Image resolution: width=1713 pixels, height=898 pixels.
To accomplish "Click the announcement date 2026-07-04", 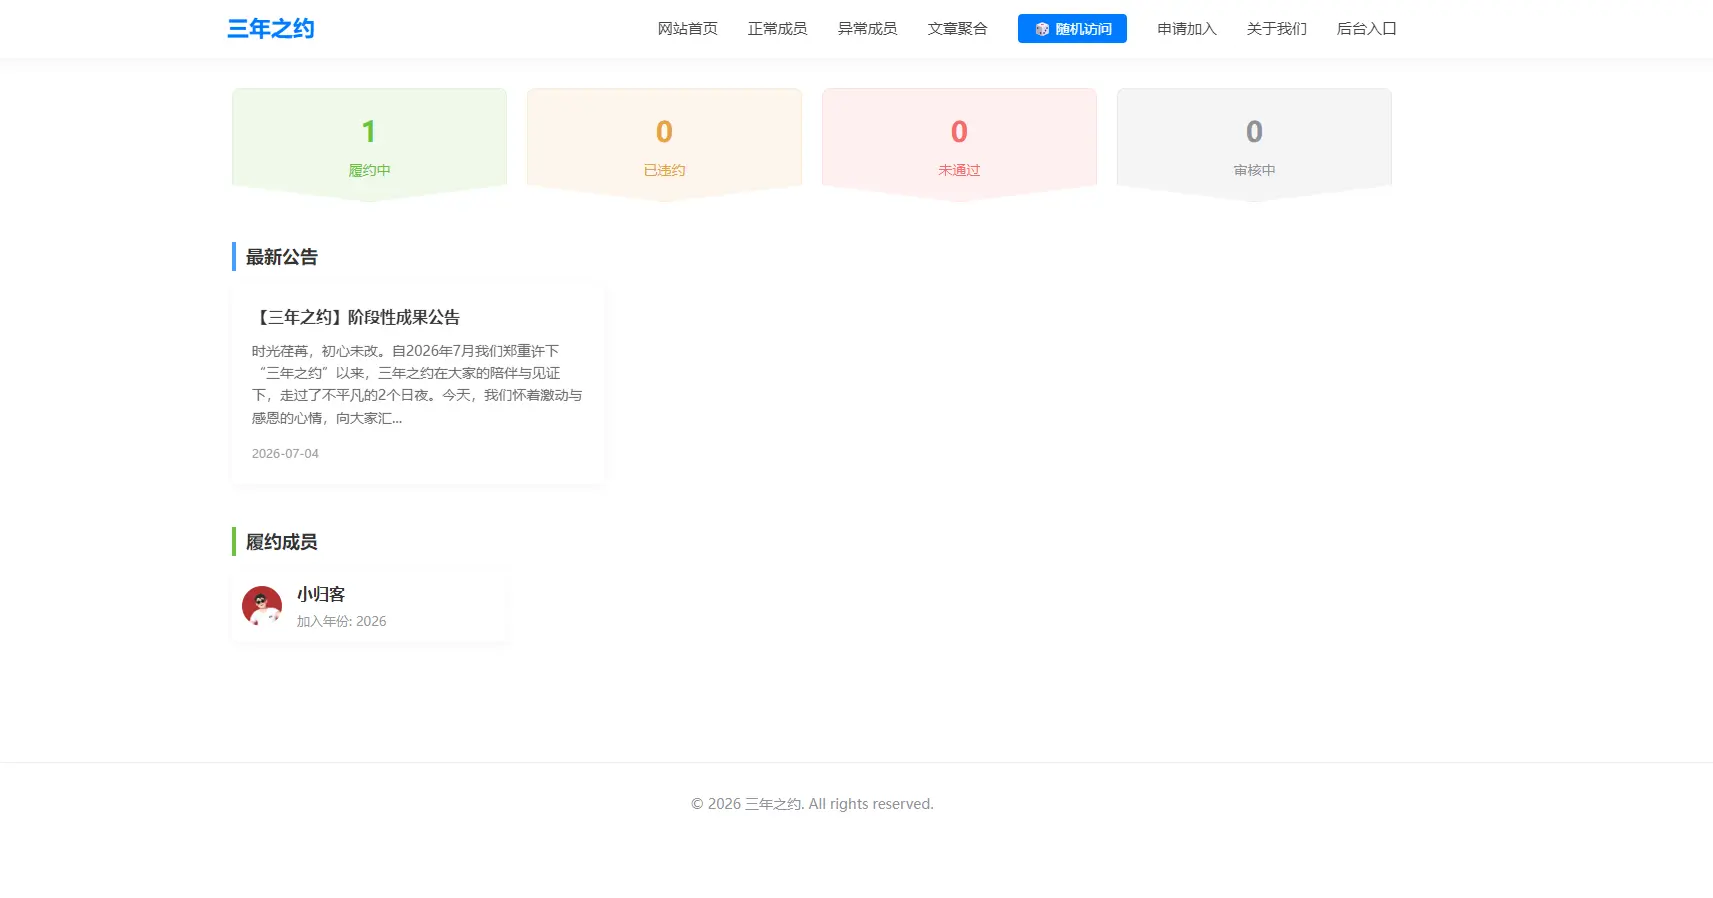I will coord(285,453).
